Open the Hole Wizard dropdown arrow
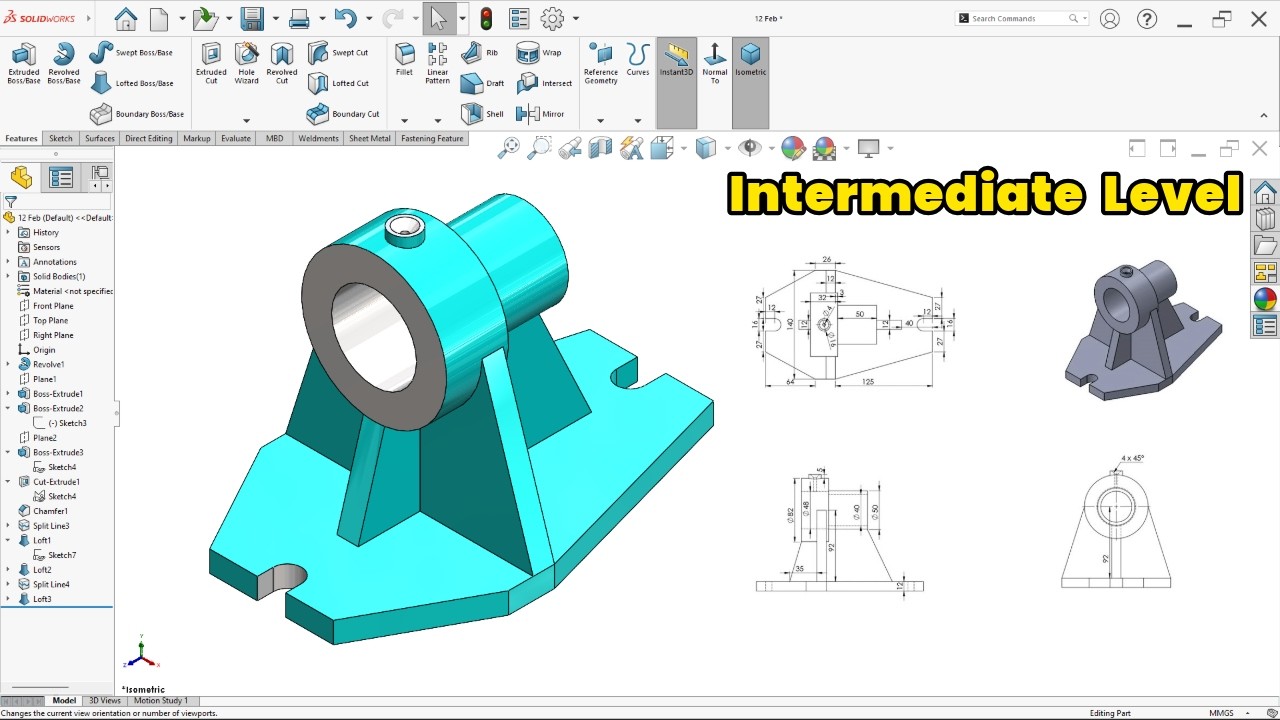Viewport: 1280px width, 720px height. pyautogui.click(x=246, y=121)
